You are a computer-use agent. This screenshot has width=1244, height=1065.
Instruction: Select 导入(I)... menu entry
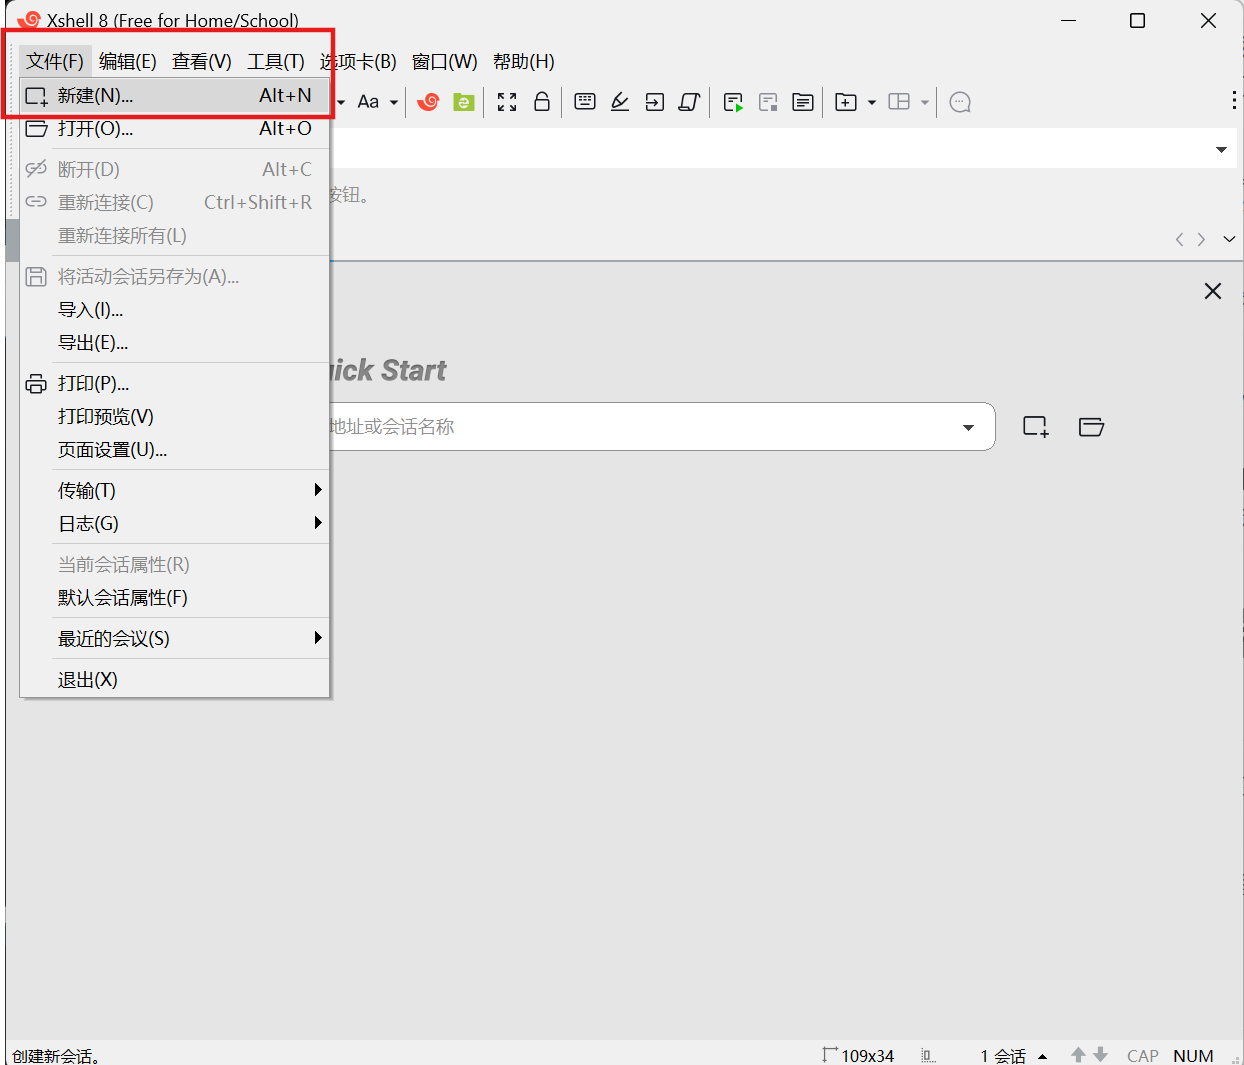pyautogui.click(x=174, y=310)
